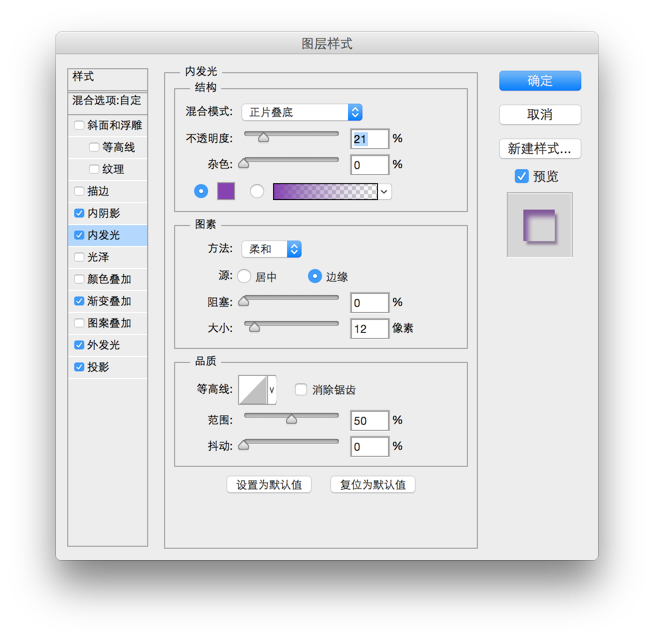Choose 边缘 as glow source

315,276
